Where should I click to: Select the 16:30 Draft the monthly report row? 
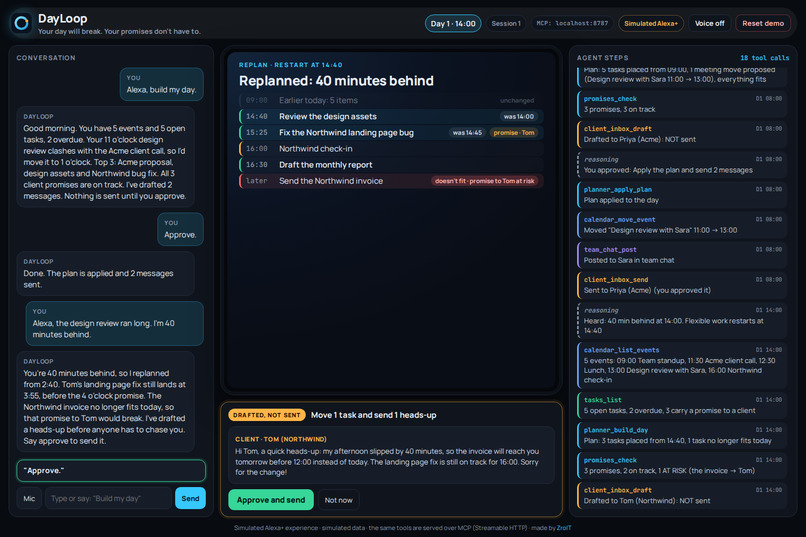click(391, 165)
